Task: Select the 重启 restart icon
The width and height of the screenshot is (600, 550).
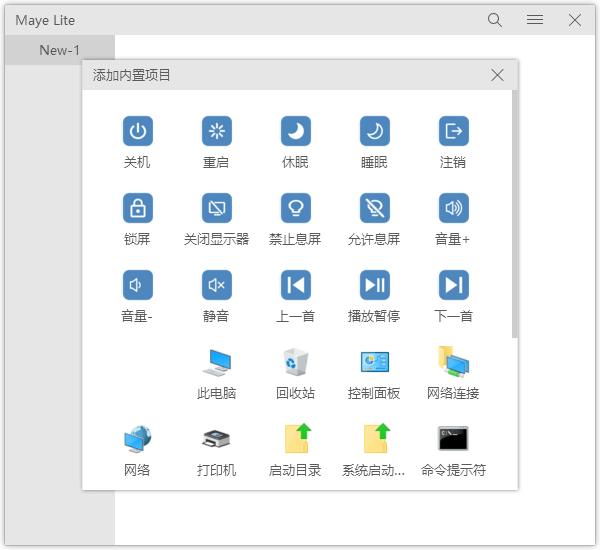Action: (x=216, y=131)
